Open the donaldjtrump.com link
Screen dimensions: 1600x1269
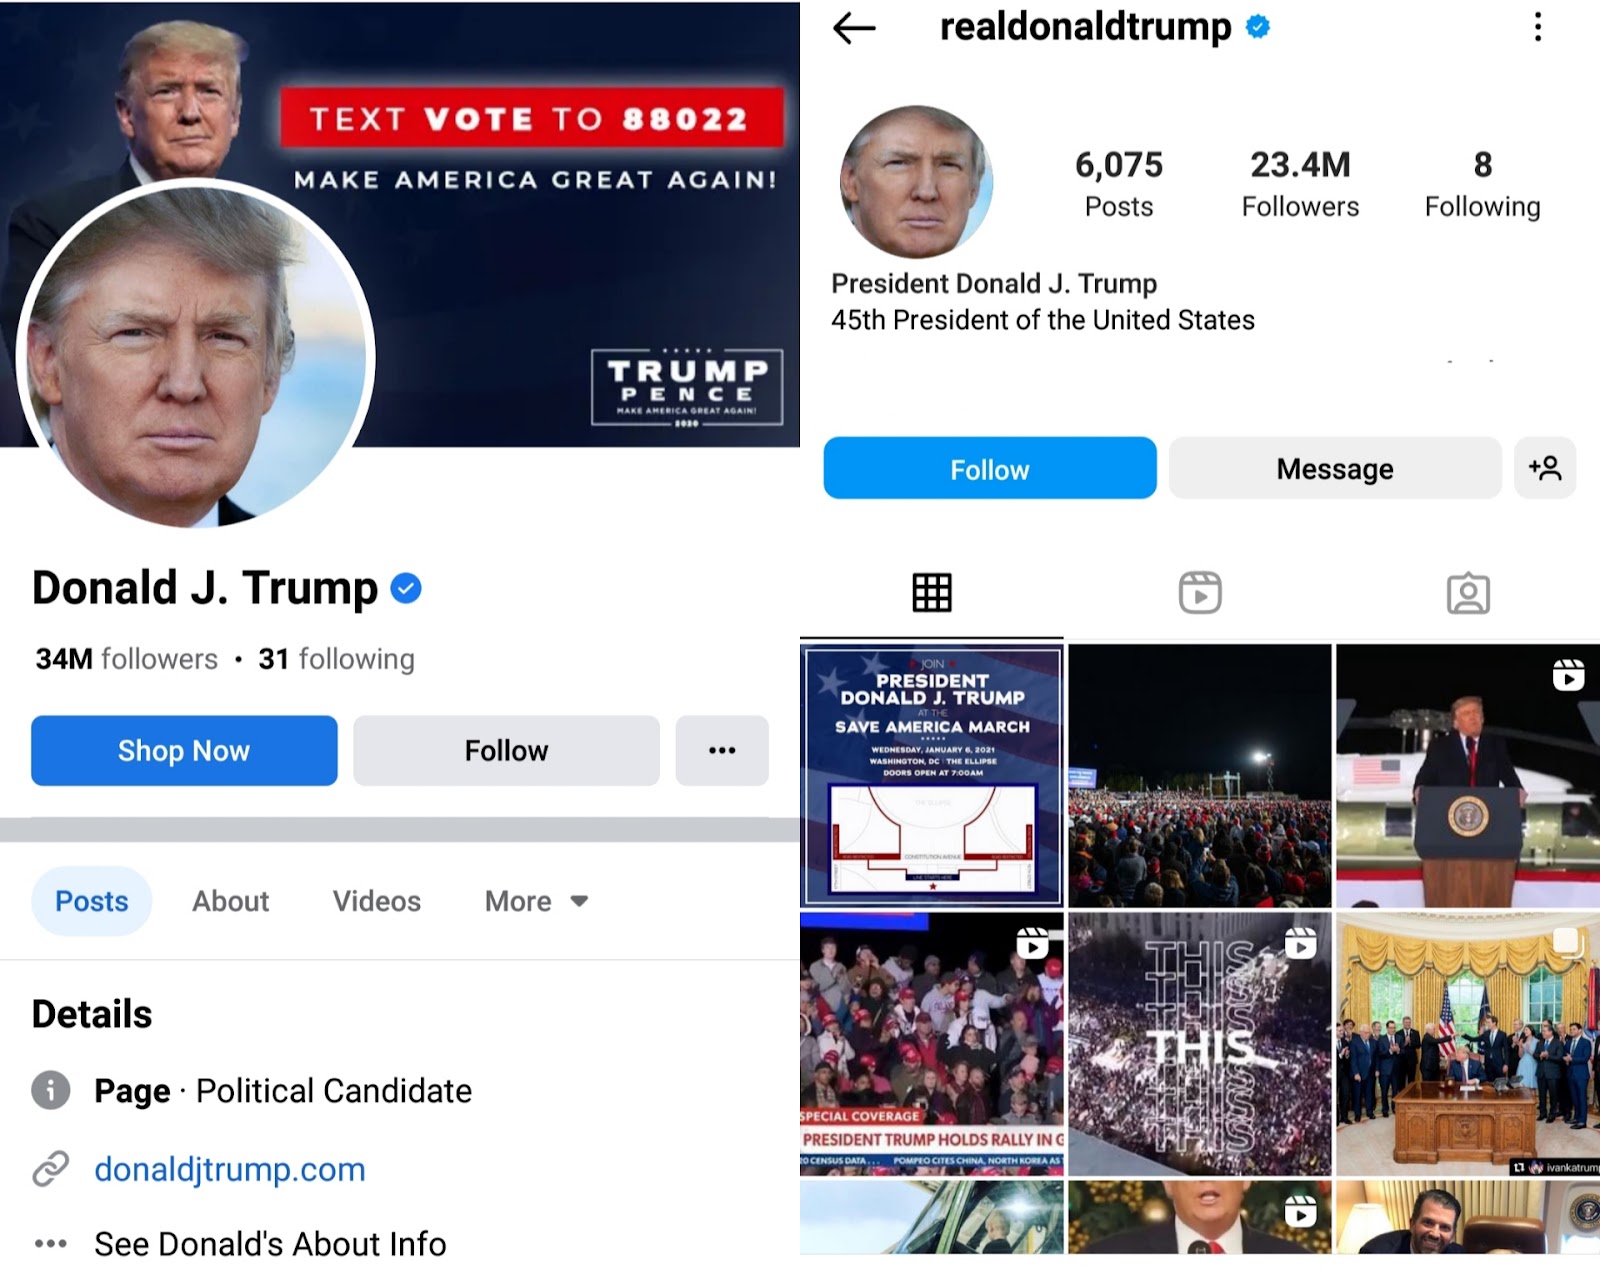pos(230,1169)
